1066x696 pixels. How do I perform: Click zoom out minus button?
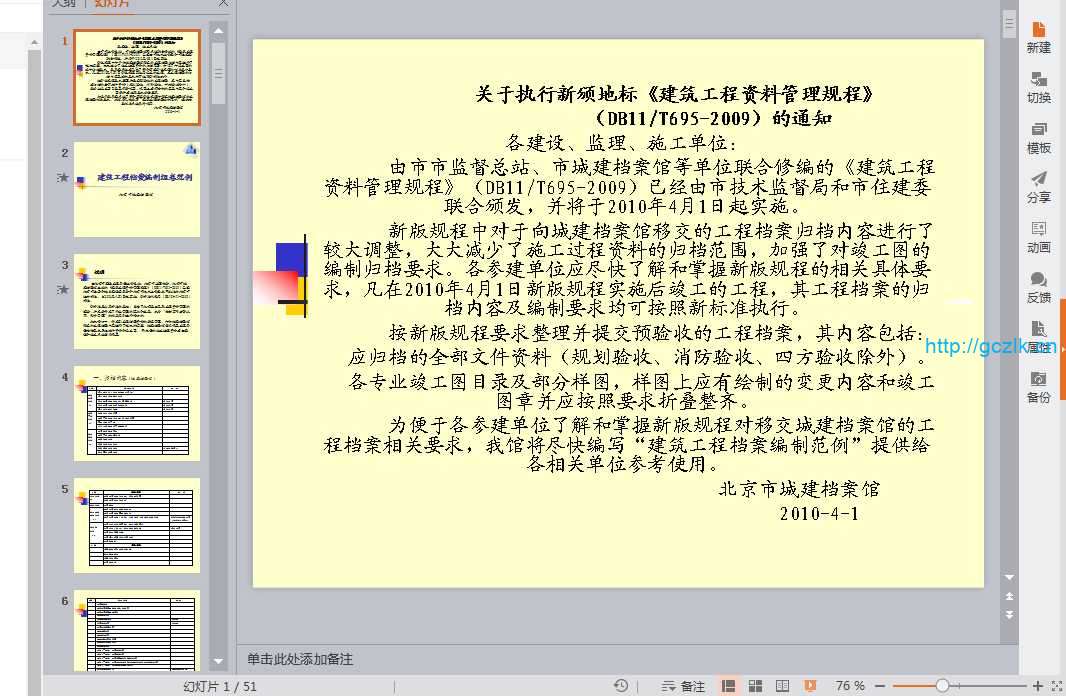coord(881,686)
